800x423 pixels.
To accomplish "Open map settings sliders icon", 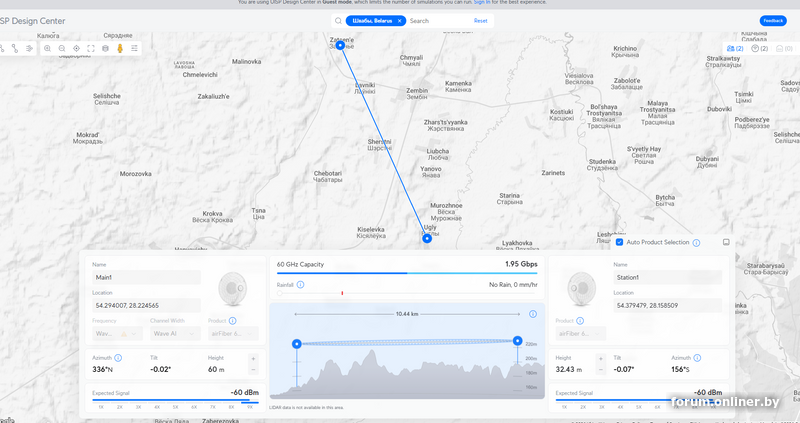I will 135,48.
